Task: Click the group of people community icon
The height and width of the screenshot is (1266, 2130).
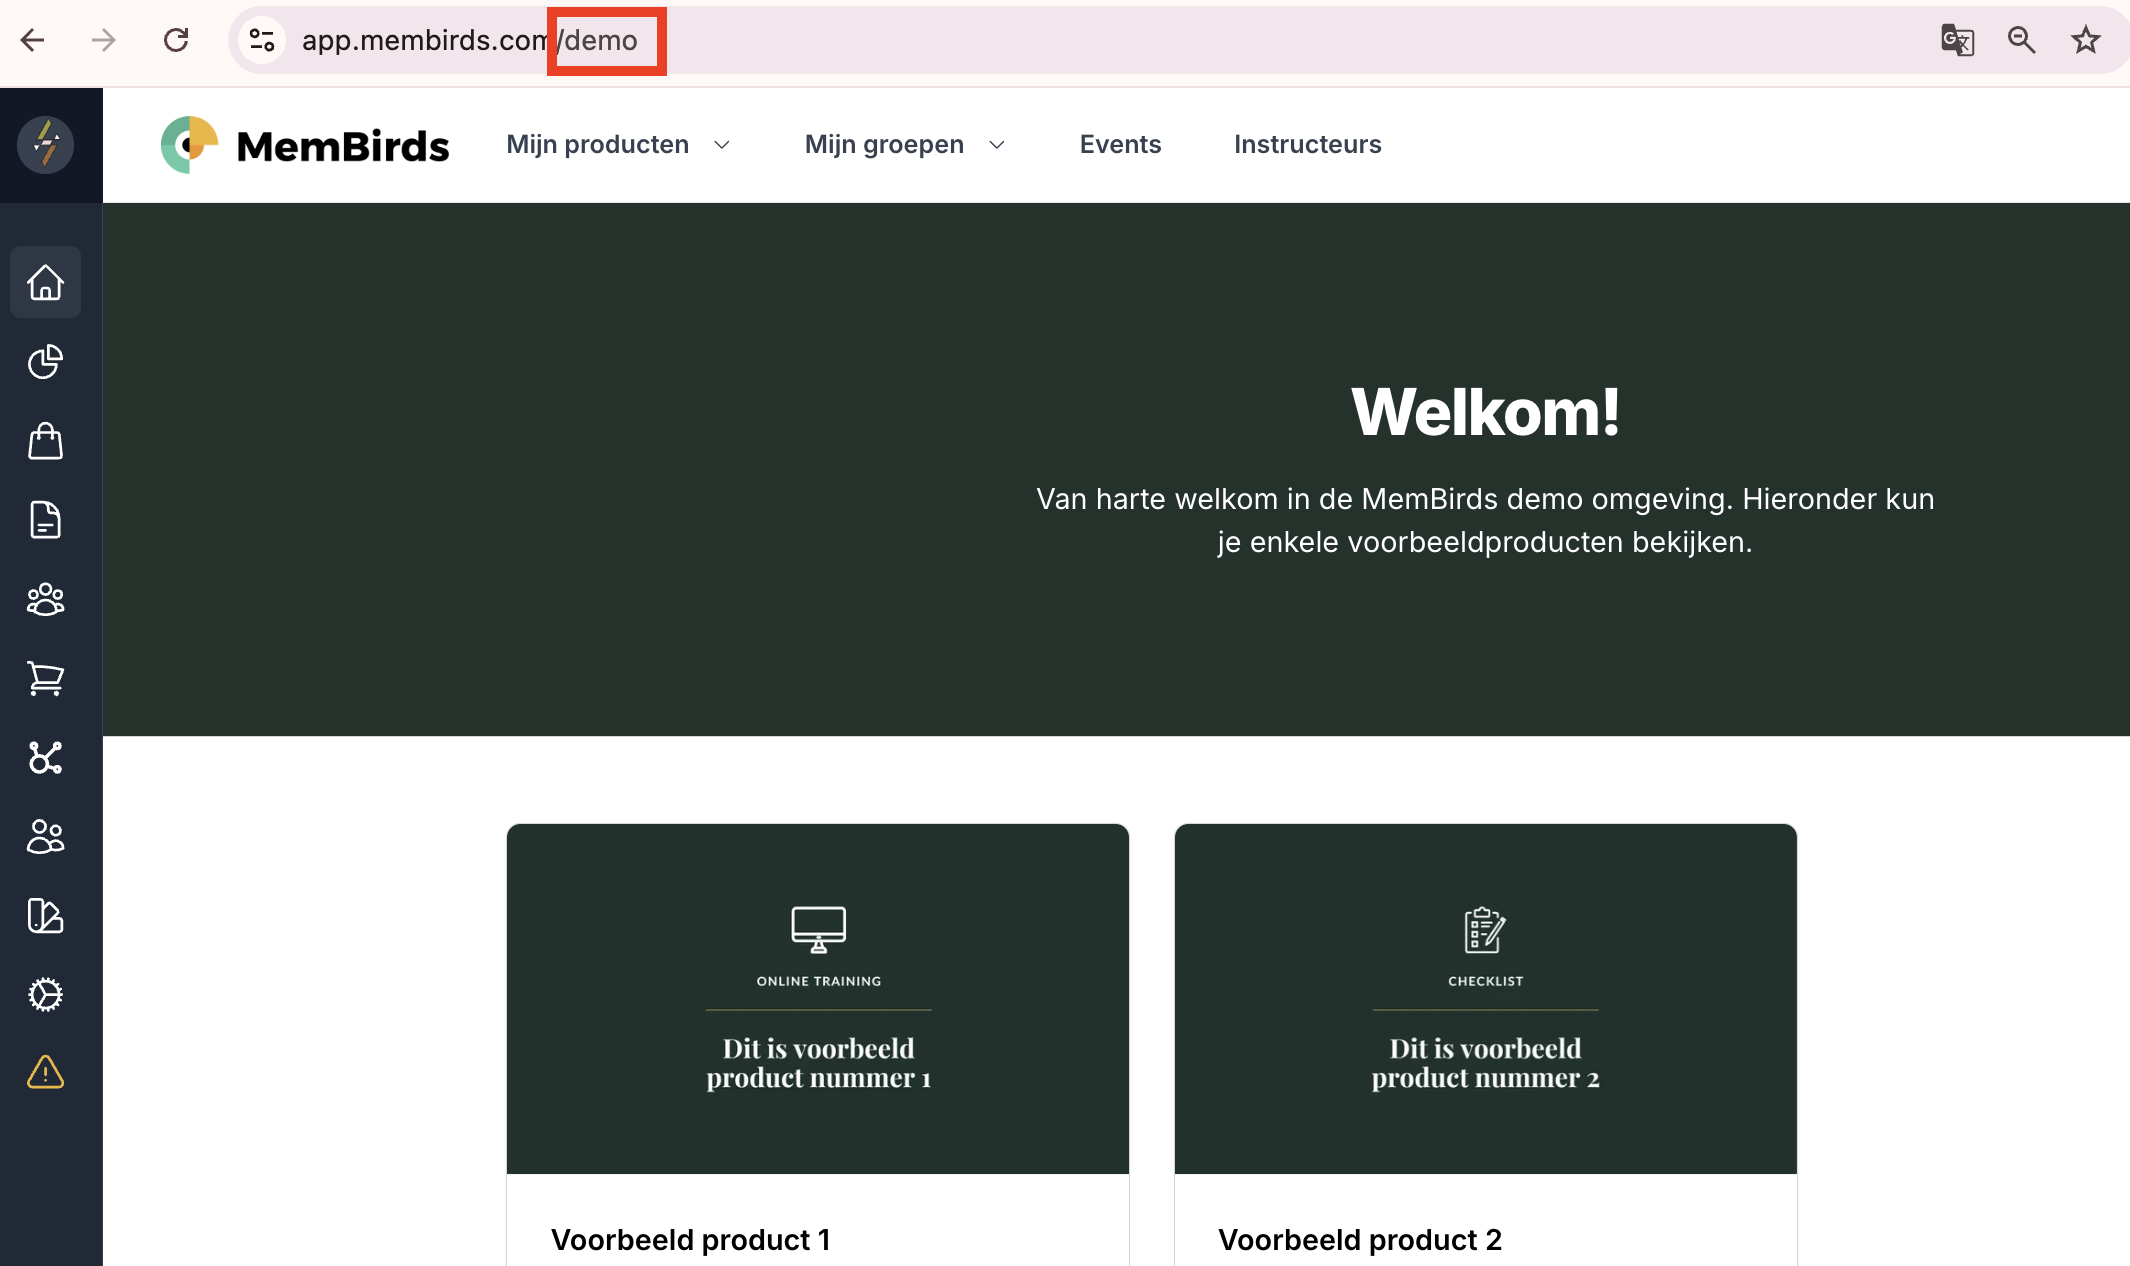Action: 45,599
